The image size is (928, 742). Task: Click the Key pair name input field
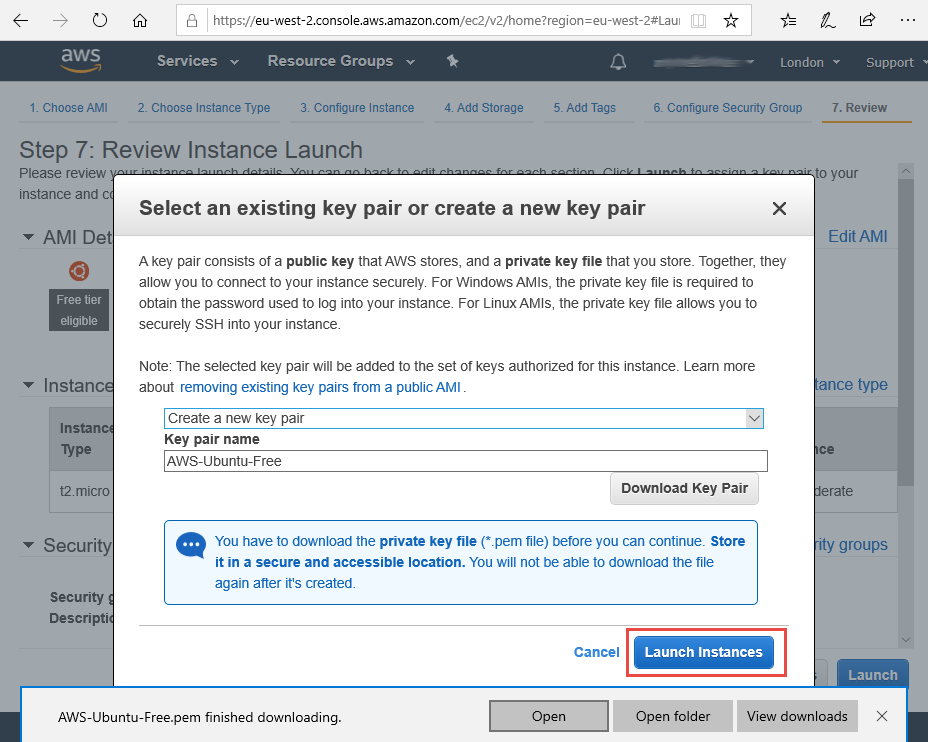(466, 461)
